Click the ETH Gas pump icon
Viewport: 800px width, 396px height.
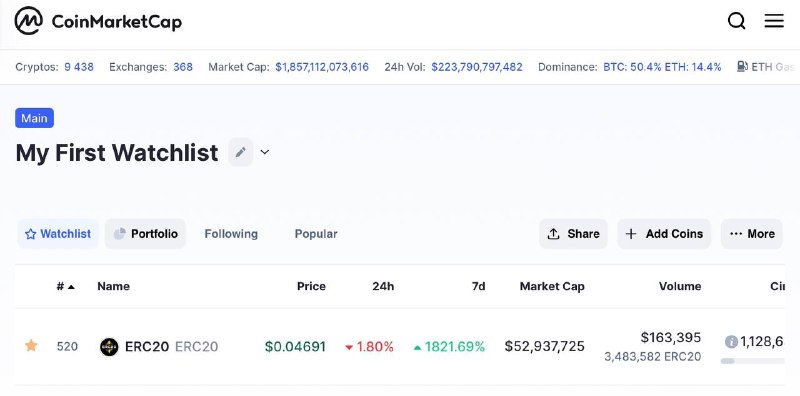pos(742,67)
